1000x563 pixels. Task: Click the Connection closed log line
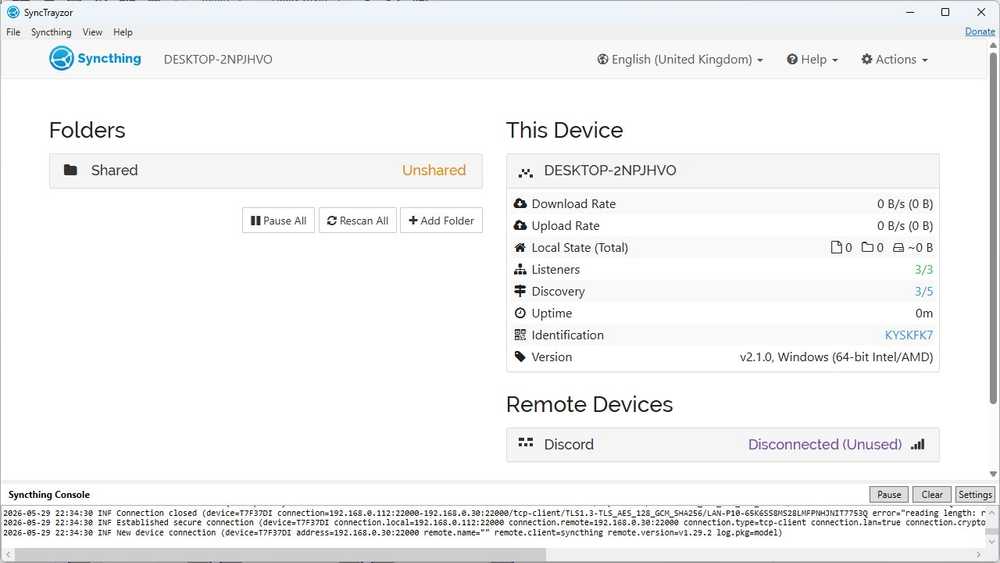[x=495, y=513]
